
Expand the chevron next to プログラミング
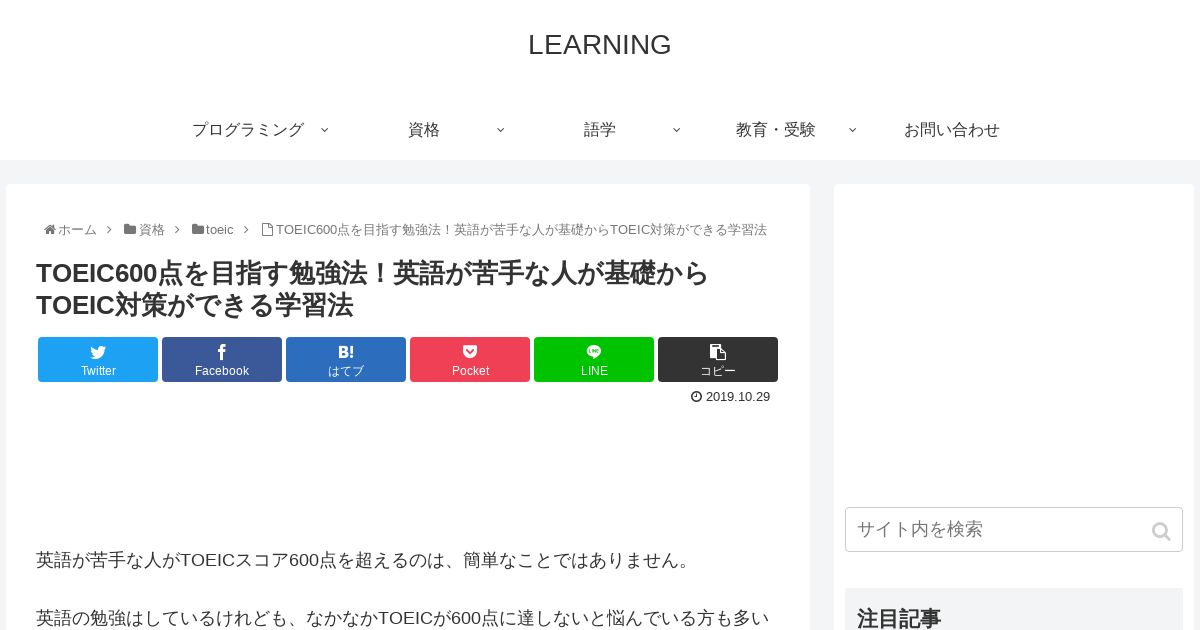pos(324,129)
